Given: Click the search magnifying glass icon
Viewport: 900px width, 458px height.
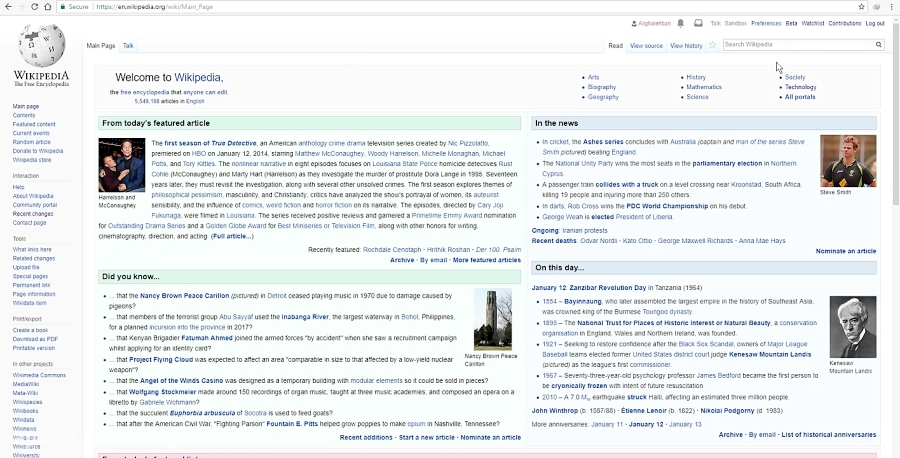Looking at the screenshot, I should point(879,45).
